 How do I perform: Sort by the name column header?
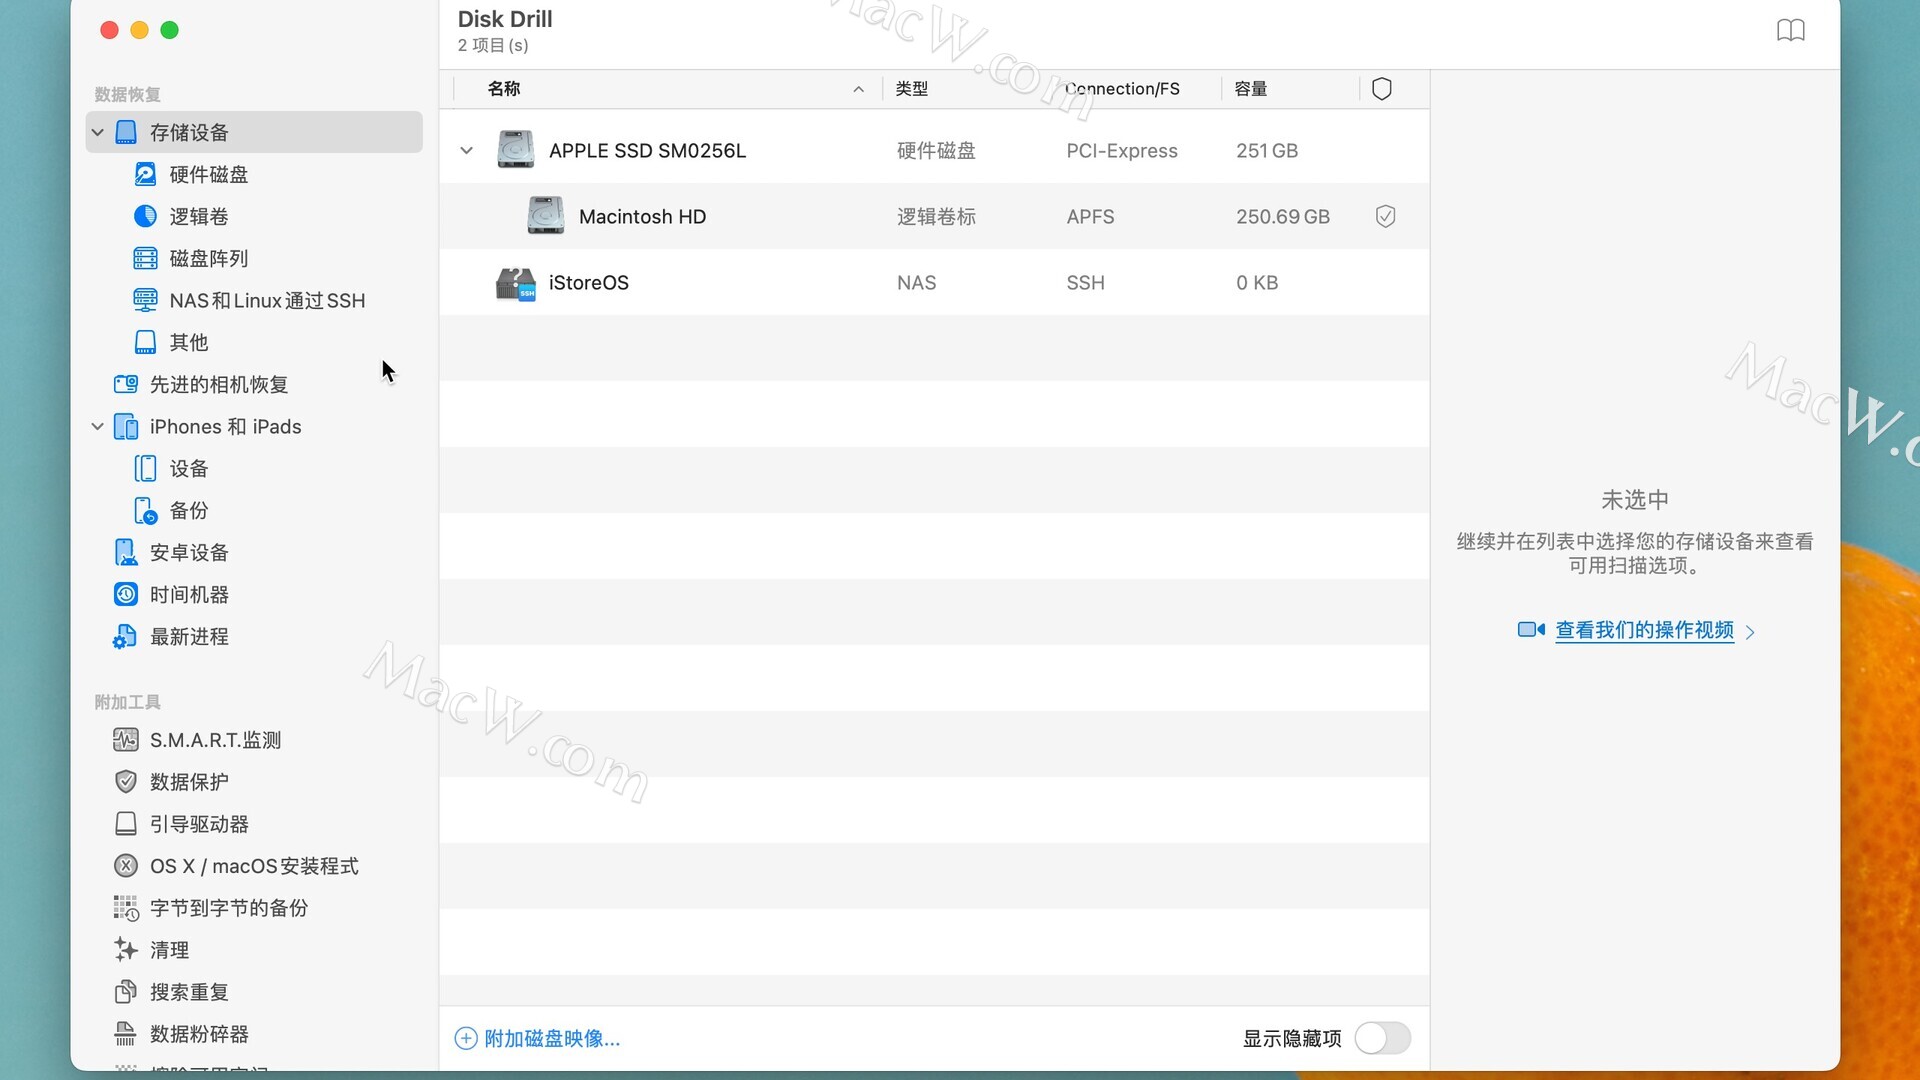click(504, 89)
